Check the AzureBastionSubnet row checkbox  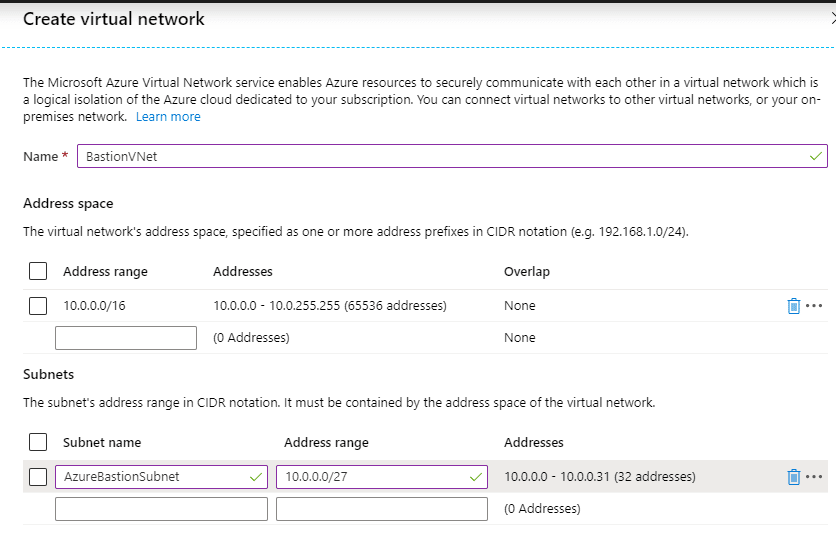pyautogui.click(x=38, y=477)
